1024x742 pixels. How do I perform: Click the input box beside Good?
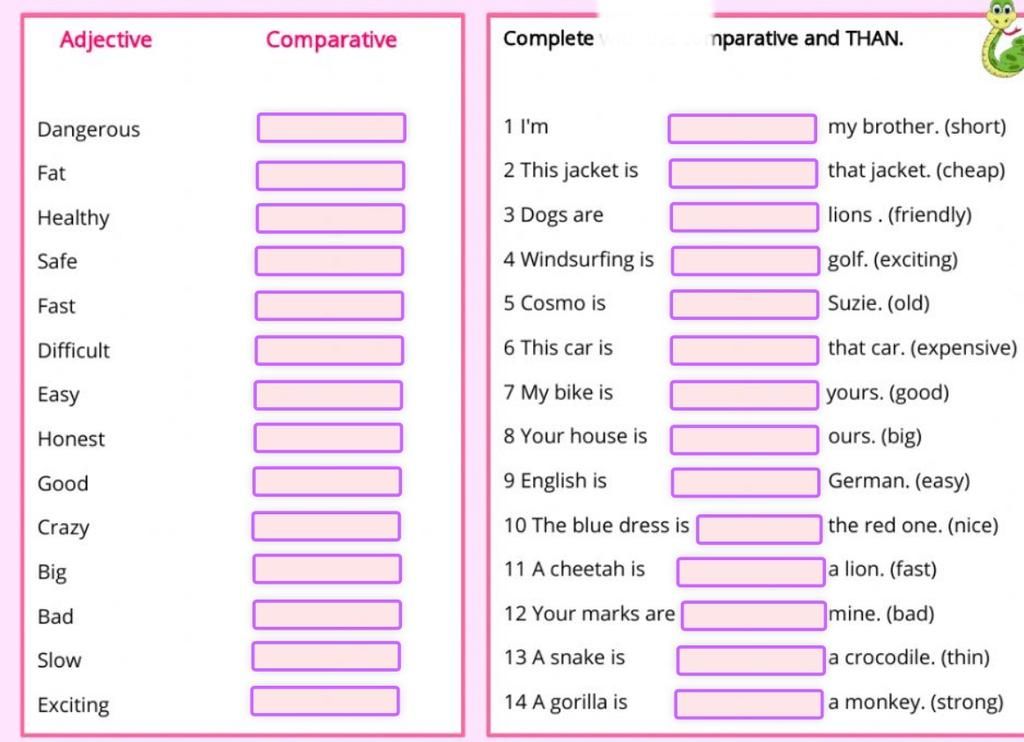click(327, 482)
